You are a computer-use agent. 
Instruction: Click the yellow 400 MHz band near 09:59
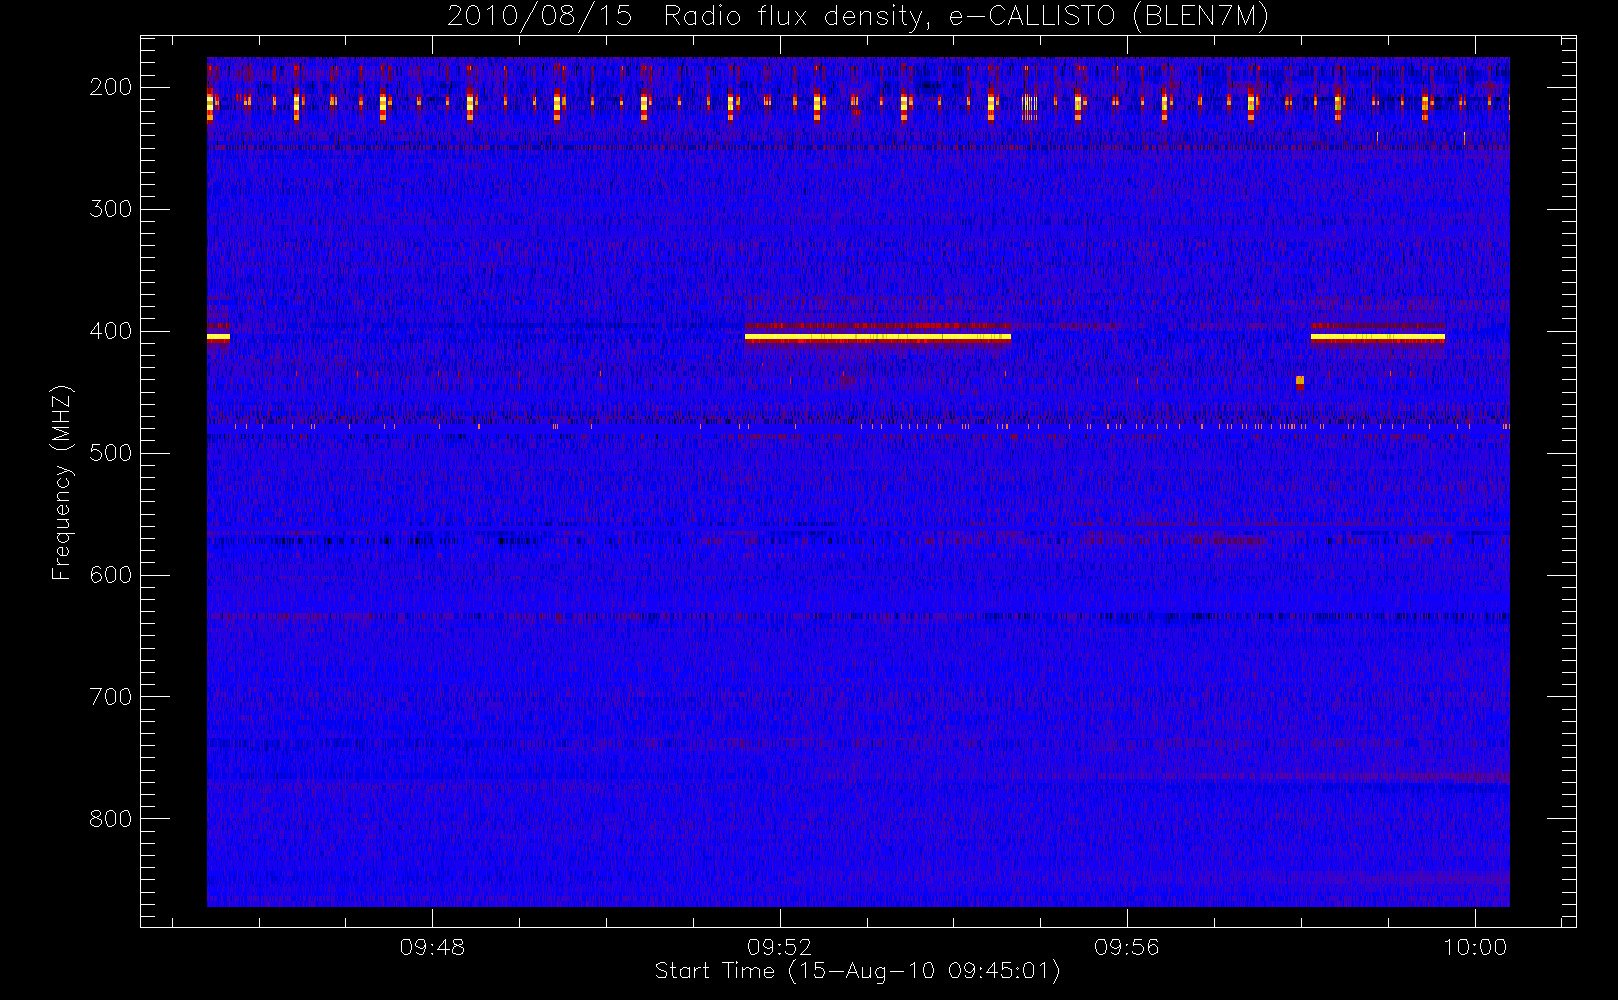(1378, 337)
